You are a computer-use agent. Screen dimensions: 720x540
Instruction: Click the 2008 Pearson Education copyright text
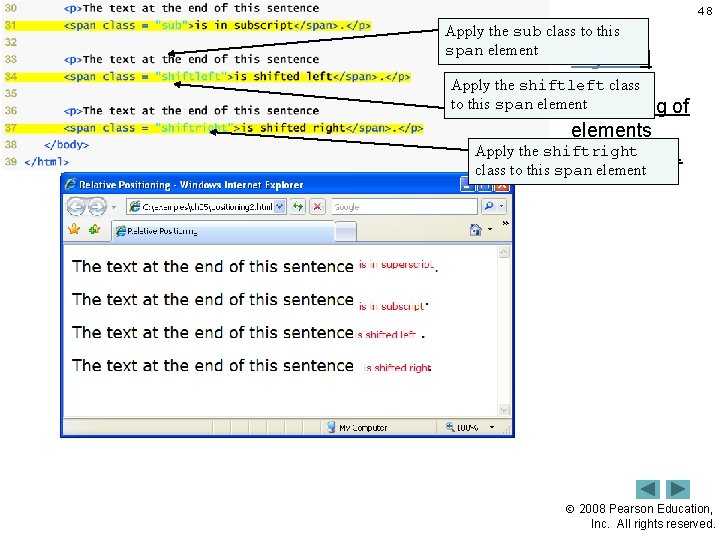coord(640,516)
